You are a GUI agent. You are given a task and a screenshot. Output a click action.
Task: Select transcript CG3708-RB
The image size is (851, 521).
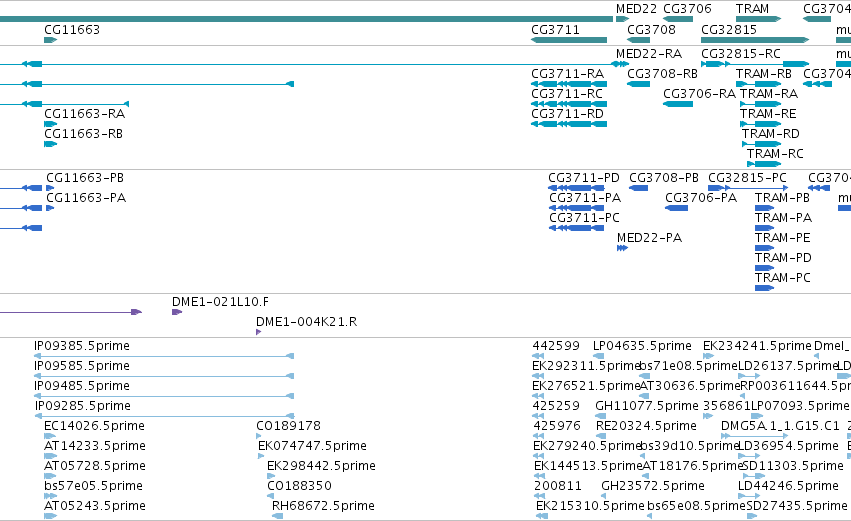[662, 74]
